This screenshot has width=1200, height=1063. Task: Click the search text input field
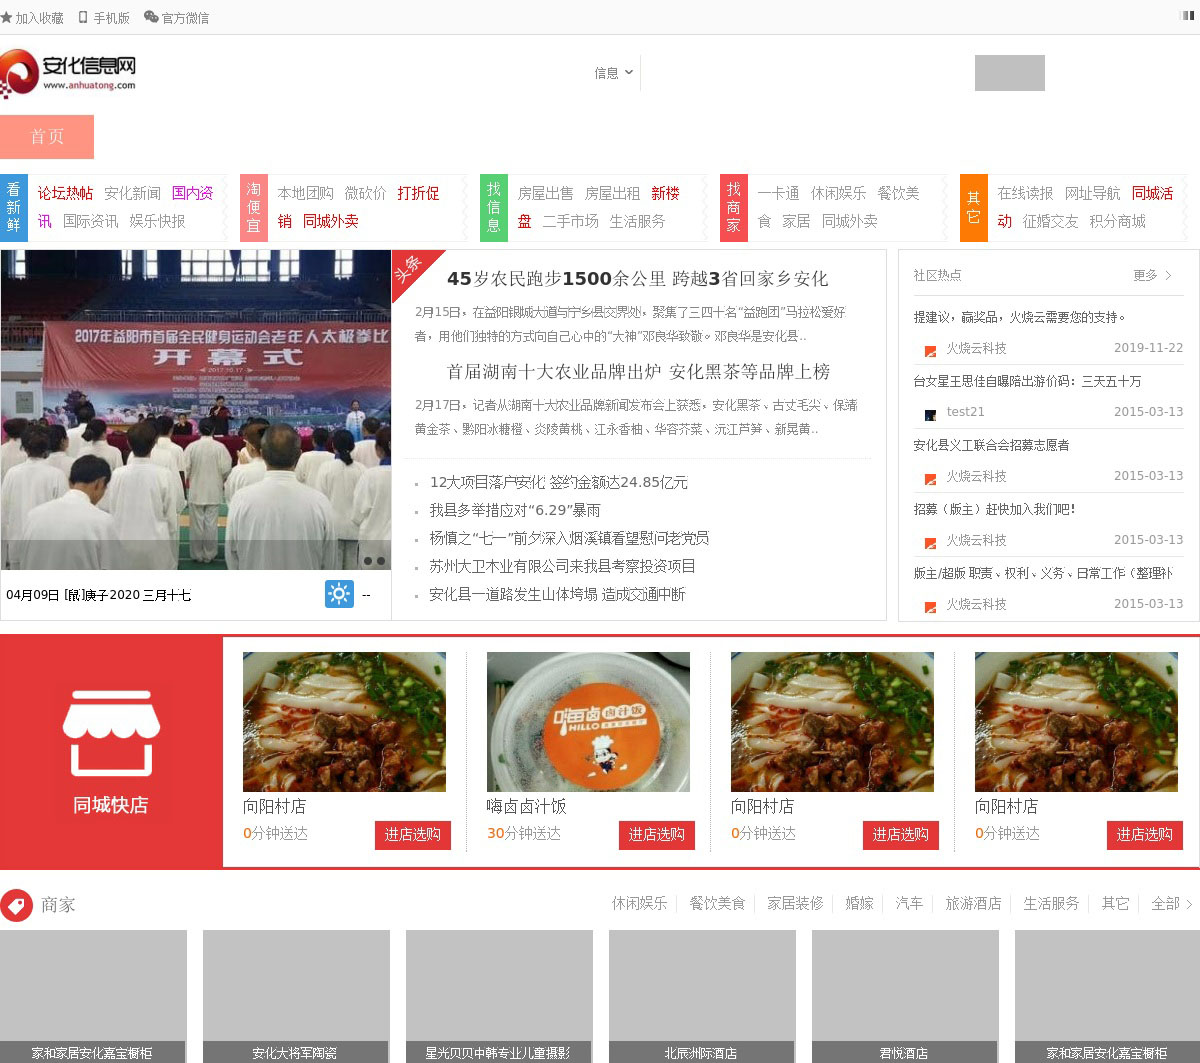807,73
